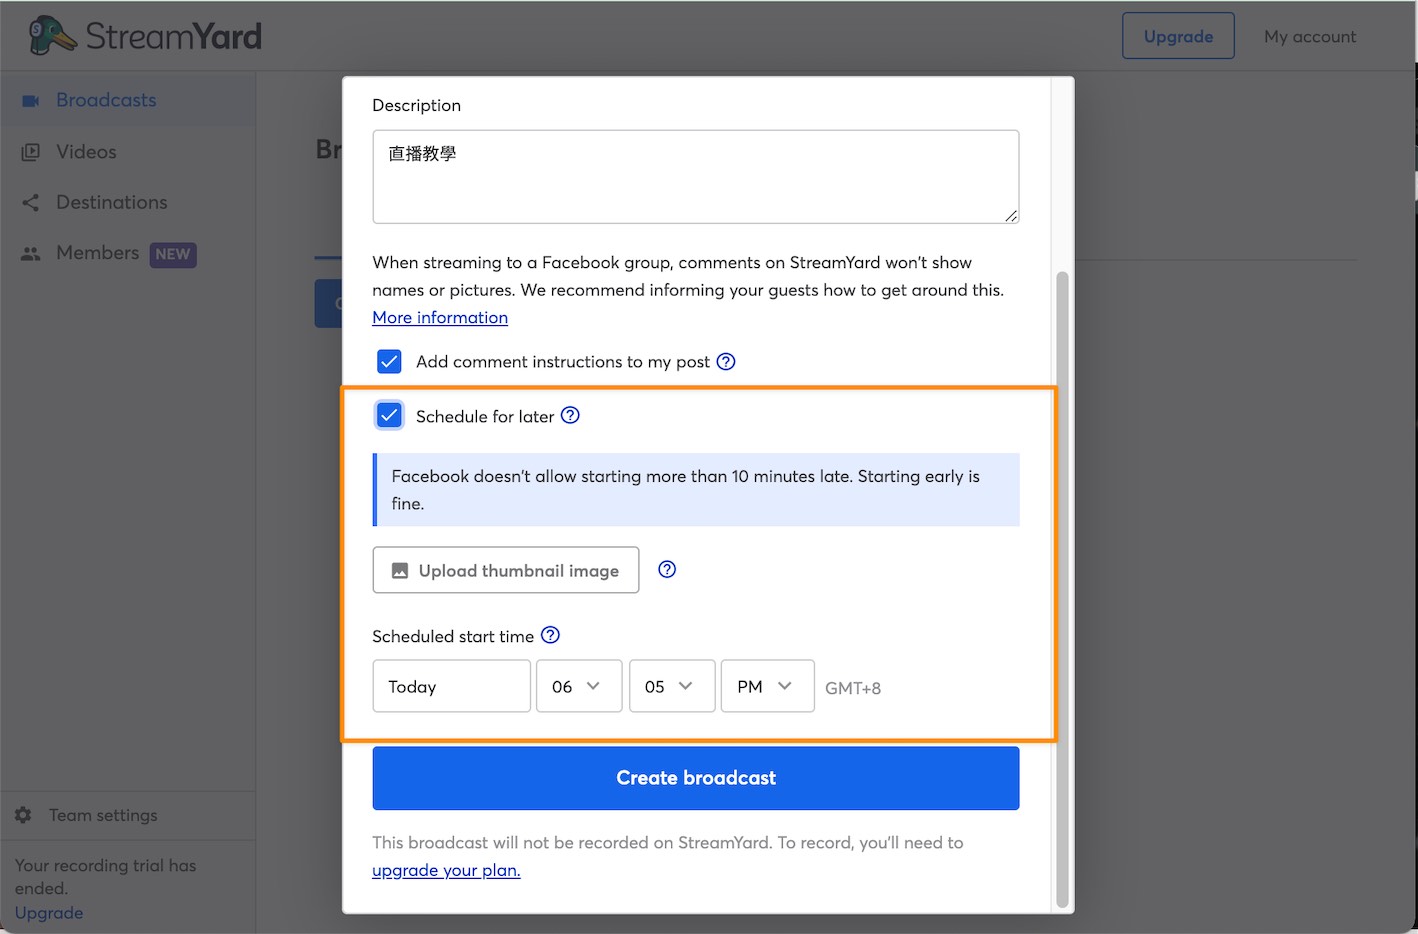Click the Destinations share icon

point(31,203)
